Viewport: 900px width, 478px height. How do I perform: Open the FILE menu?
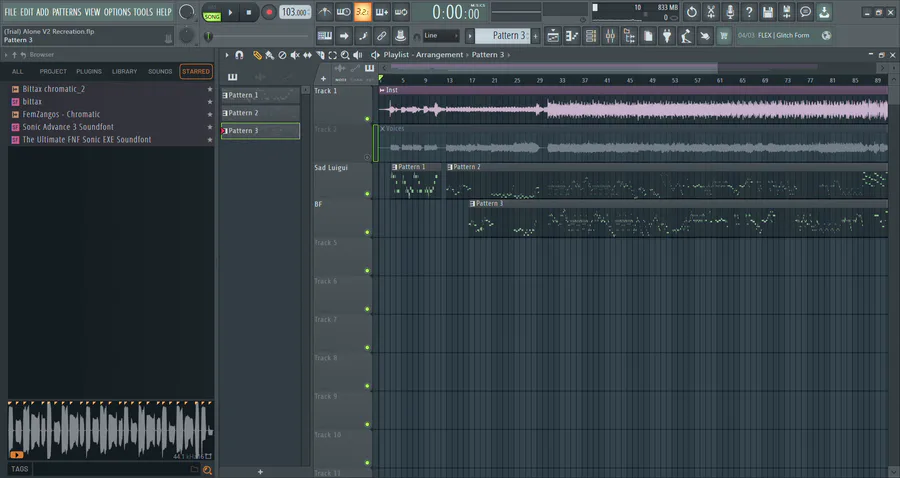(x=10, y=12)
